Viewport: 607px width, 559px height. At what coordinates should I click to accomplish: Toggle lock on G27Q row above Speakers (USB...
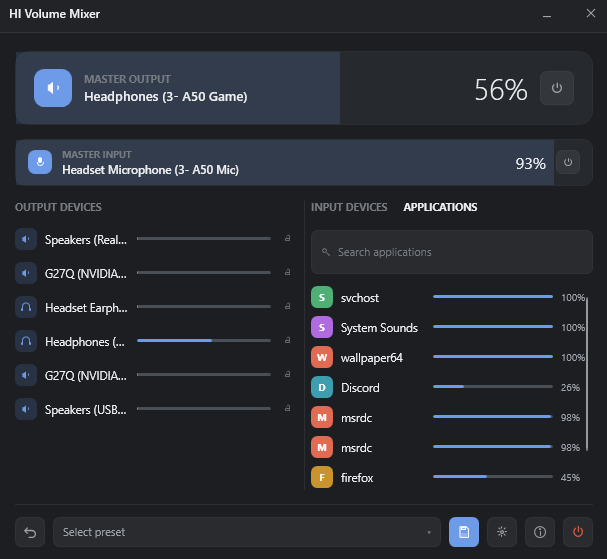point(288,374)
